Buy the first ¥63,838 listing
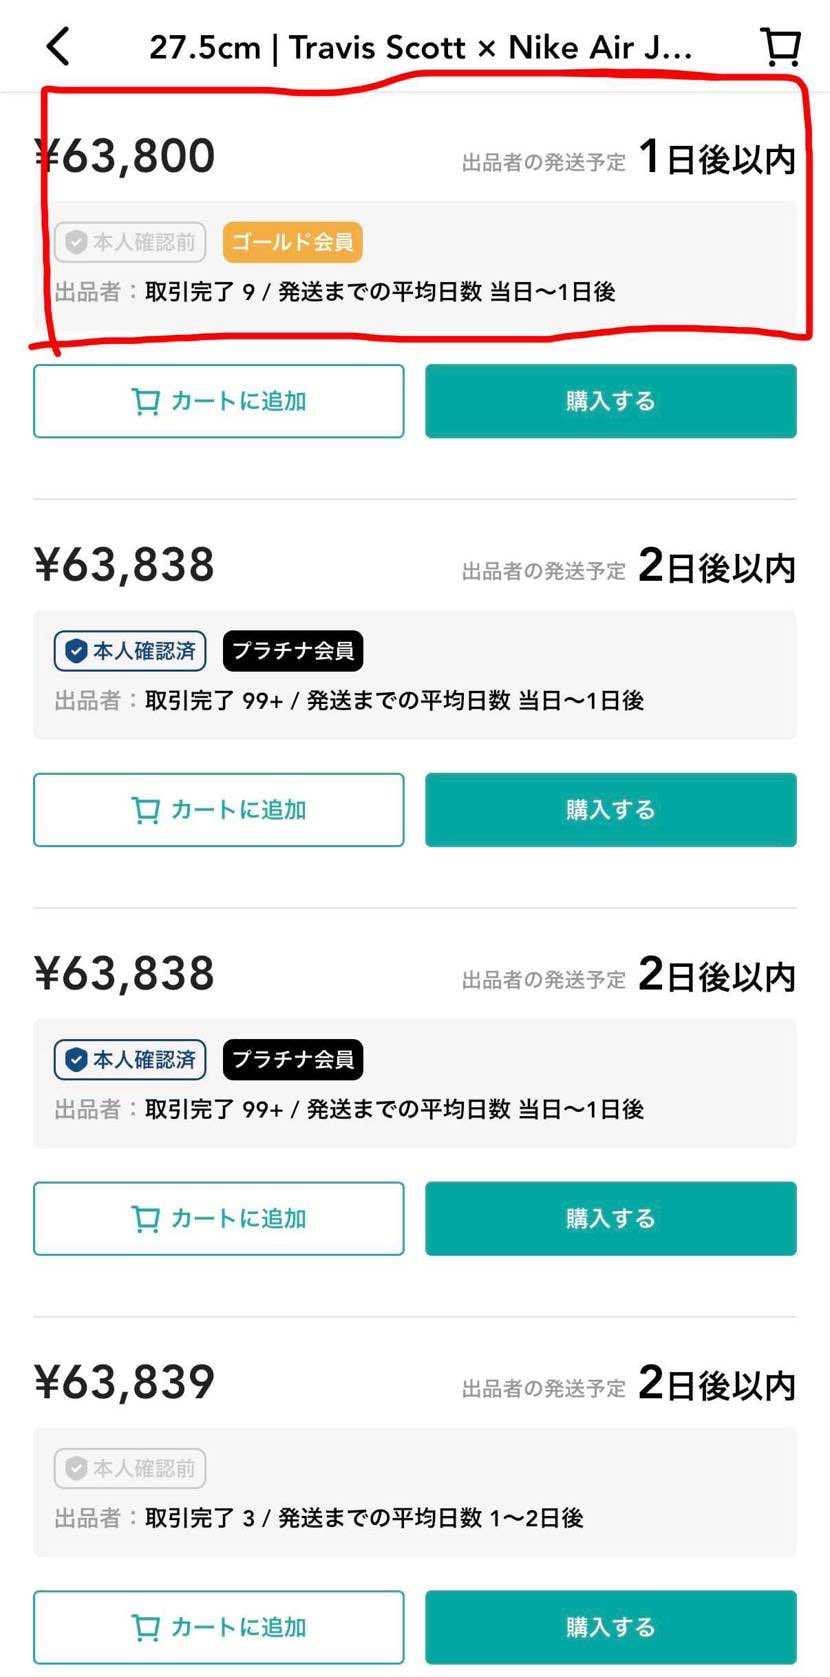 (611, 810)
